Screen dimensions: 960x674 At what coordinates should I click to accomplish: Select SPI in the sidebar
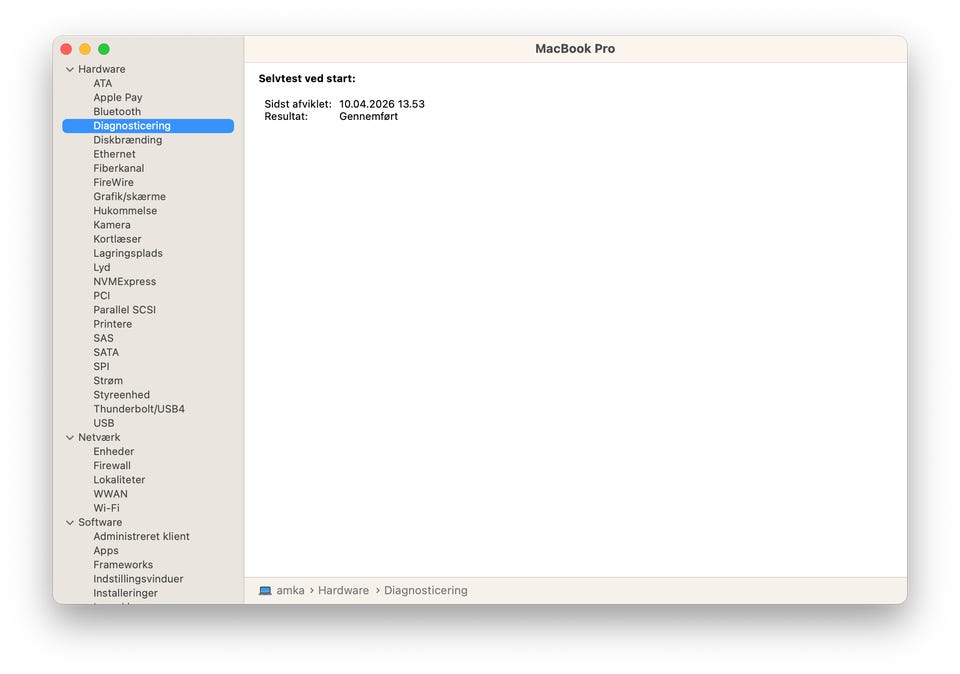[x=102, y=366]
